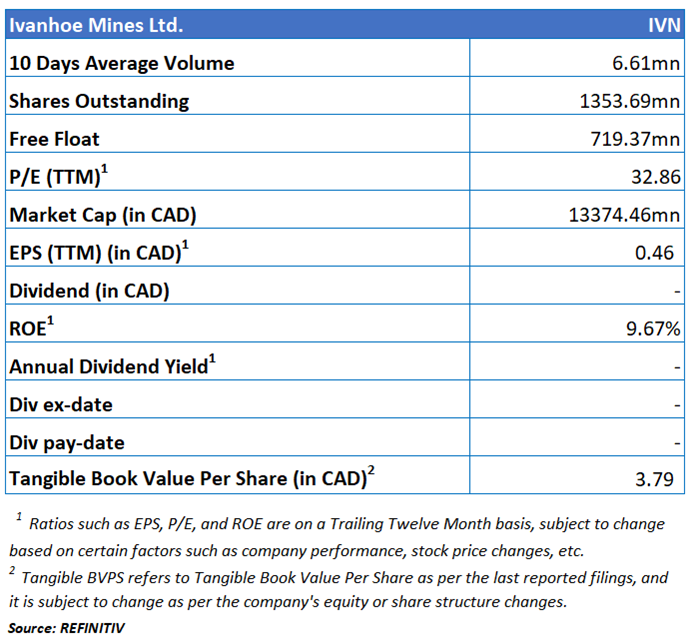The width and height of the screenshot is (699, 643).
Task: Click the 'P/E (TTM)' label
Action: click(58, 176)
